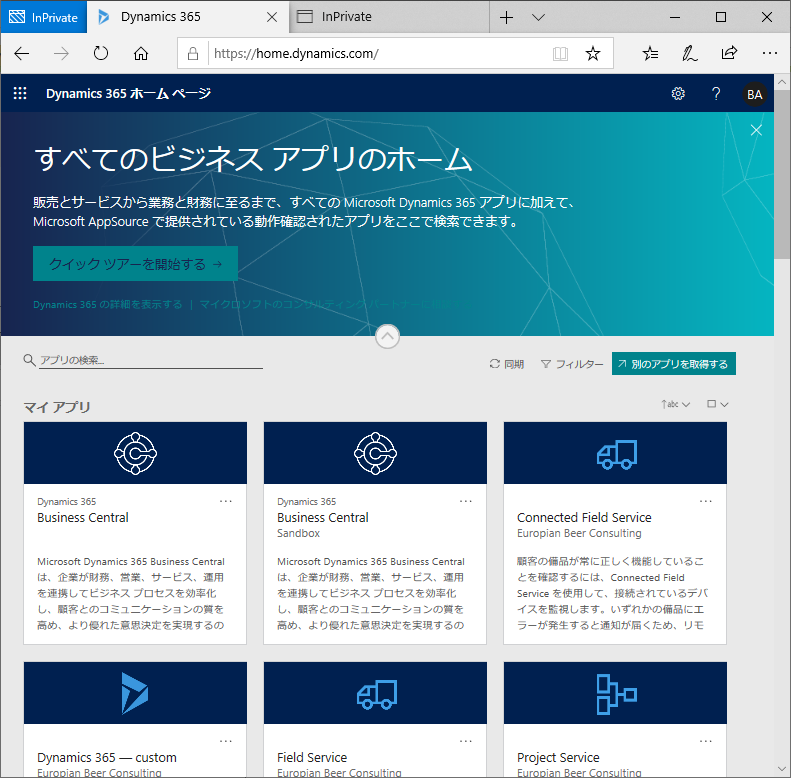Start the quick tour button

[135, 263]
